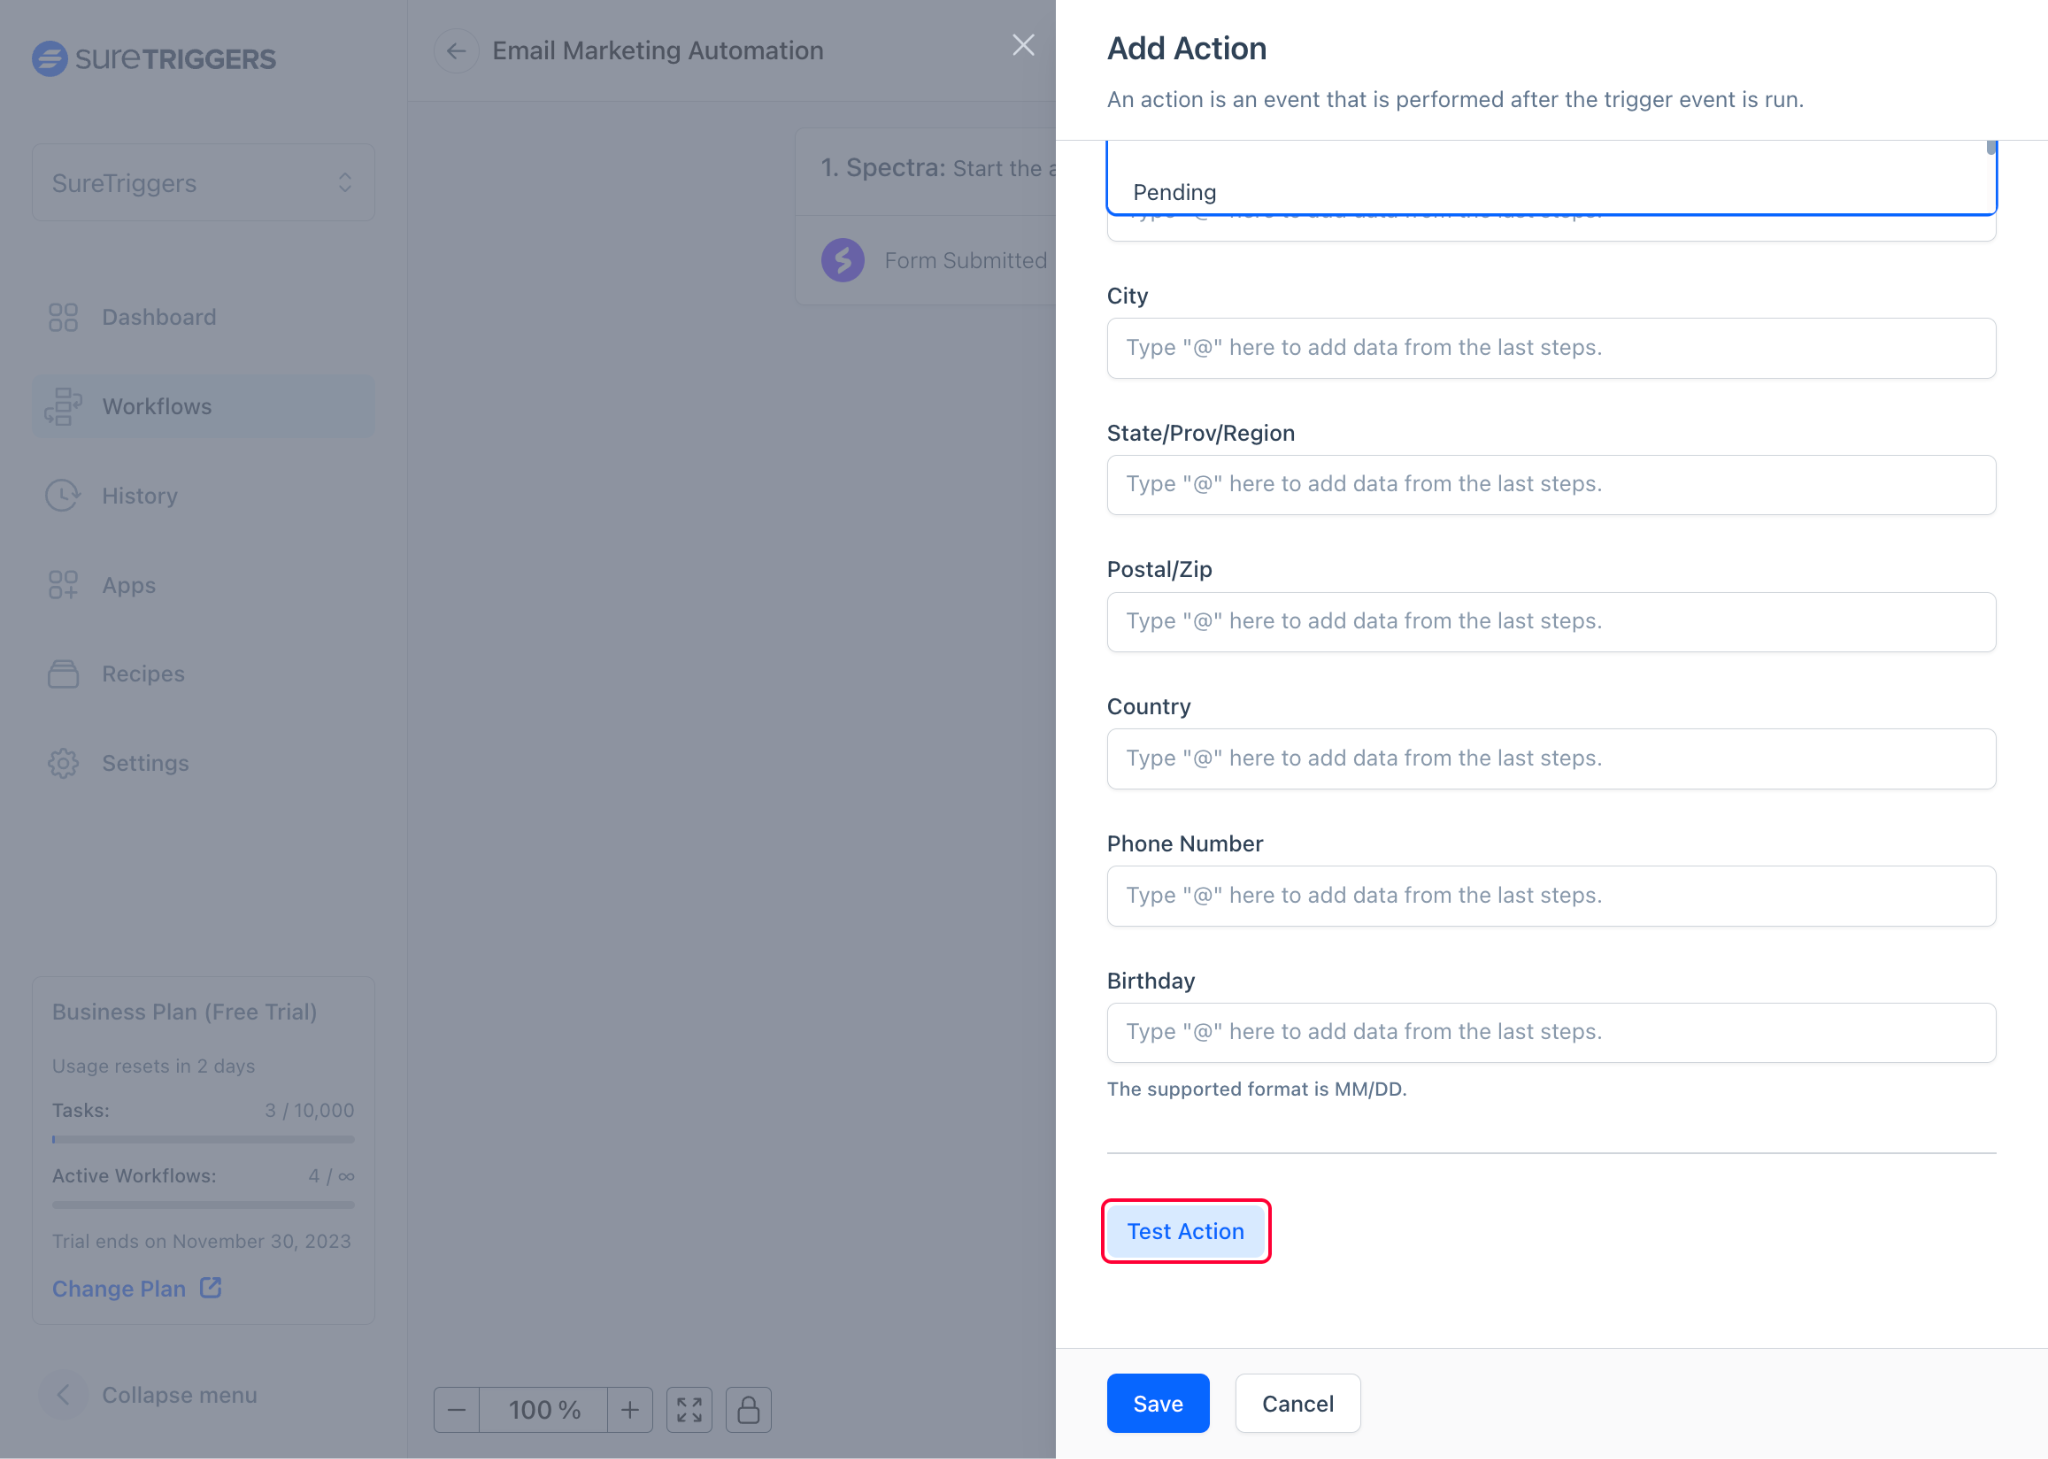Click the City input field
Viewport: 2048px width, 1459px height.
point(1552,346)
